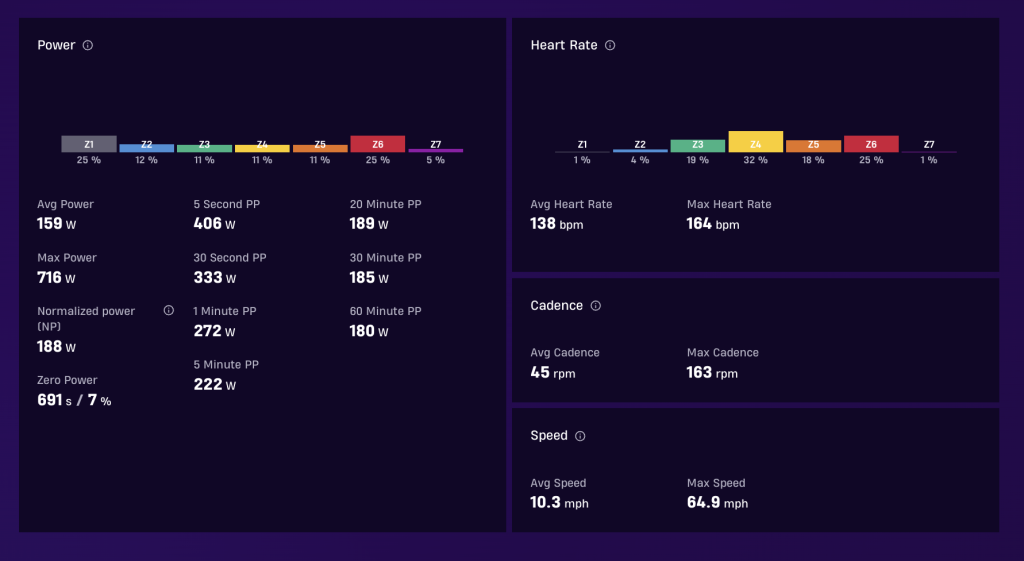1024x561 pixels.
Task: Click the Max Heart Rate 164 bpm value
Action: [x=713, y=224]
